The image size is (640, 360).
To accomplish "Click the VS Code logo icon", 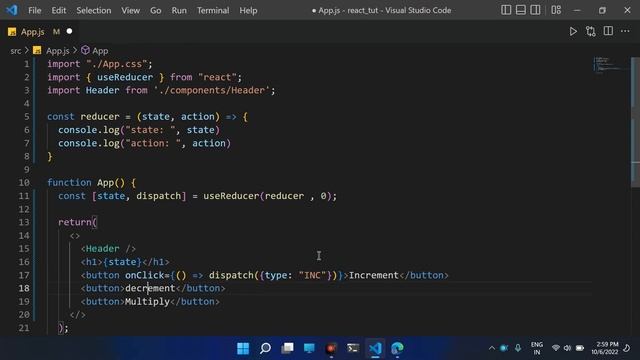I will [11, 10].
